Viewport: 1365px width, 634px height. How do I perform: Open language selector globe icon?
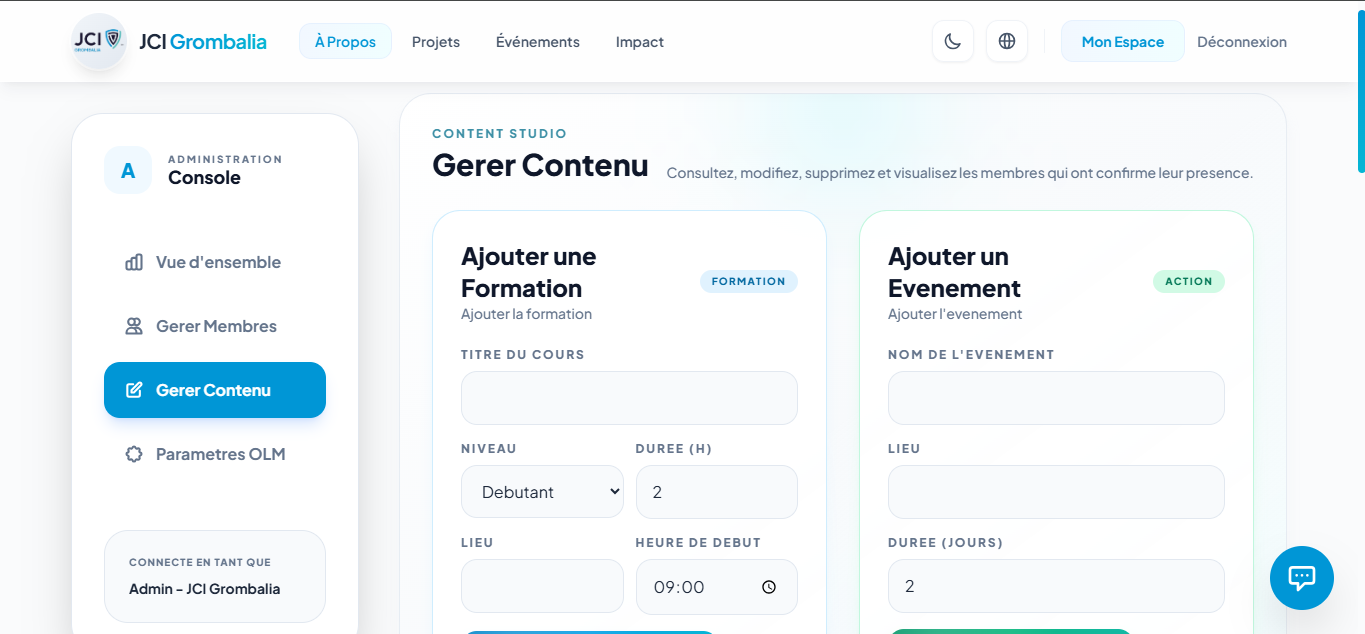pos(1007,42)
